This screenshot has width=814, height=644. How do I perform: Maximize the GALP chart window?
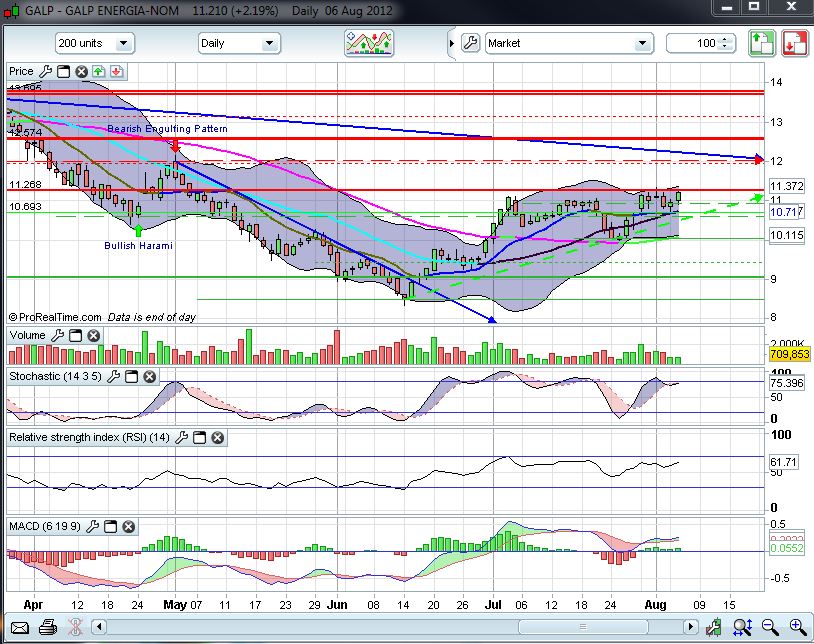tap(754, 7)
